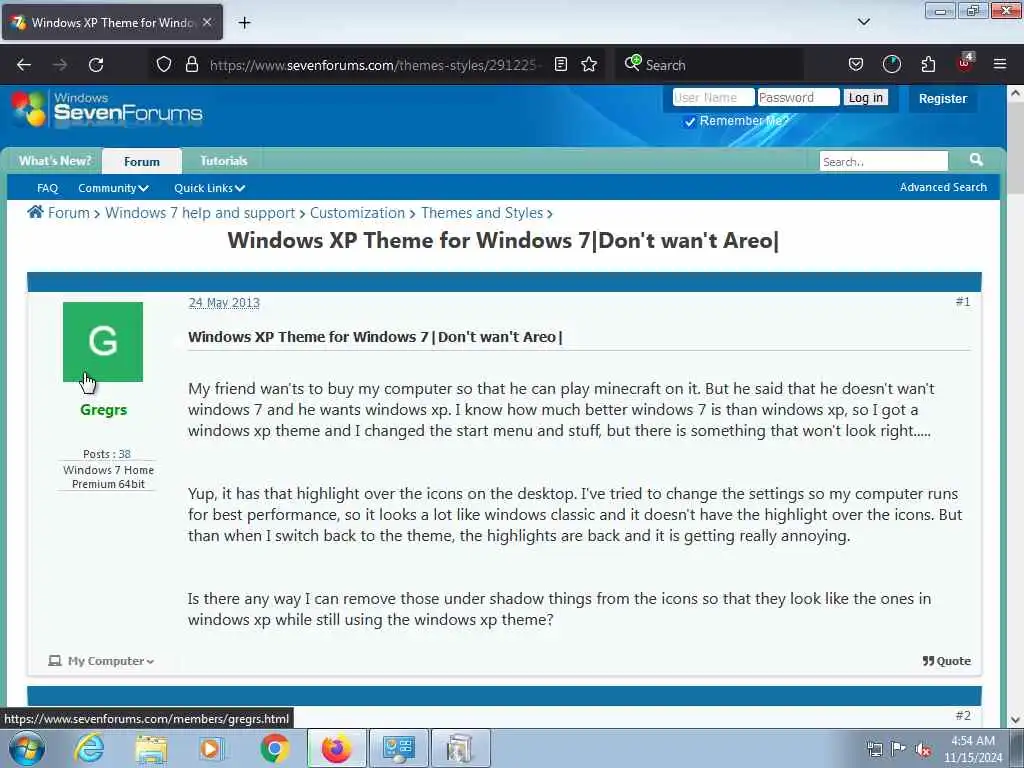Close the Windows XP Theme tab
The width and height of the screenshot is (1024, 768).
pyautogui.click(x=207, y=22)
